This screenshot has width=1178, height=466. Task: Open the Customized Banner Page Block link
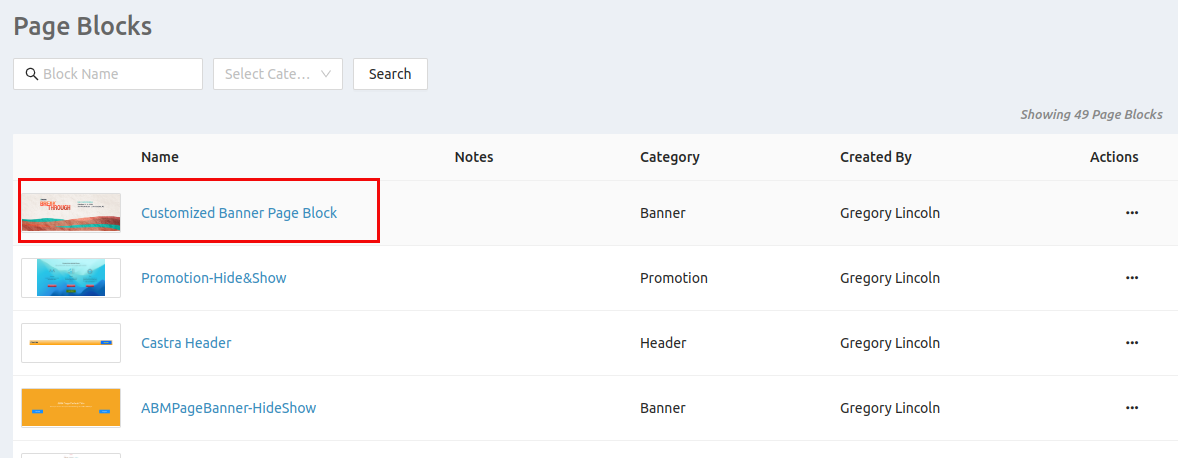[239, 213]
